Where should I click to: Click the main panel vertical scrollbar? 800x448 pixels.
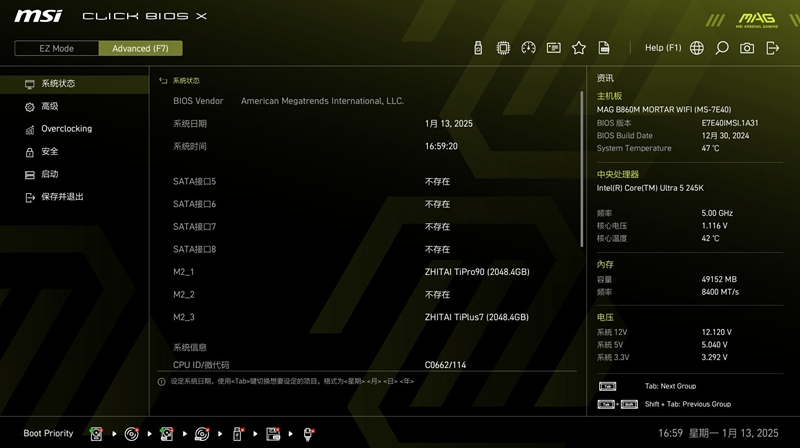pyautogui.click(x=581, y=168)
